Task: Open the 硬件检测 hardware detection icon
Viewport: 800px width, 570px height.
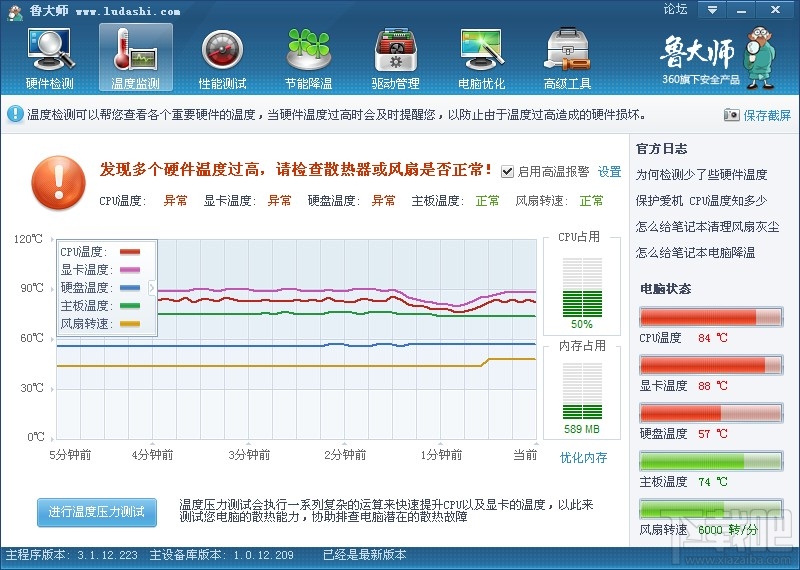Action: [49, 49]
